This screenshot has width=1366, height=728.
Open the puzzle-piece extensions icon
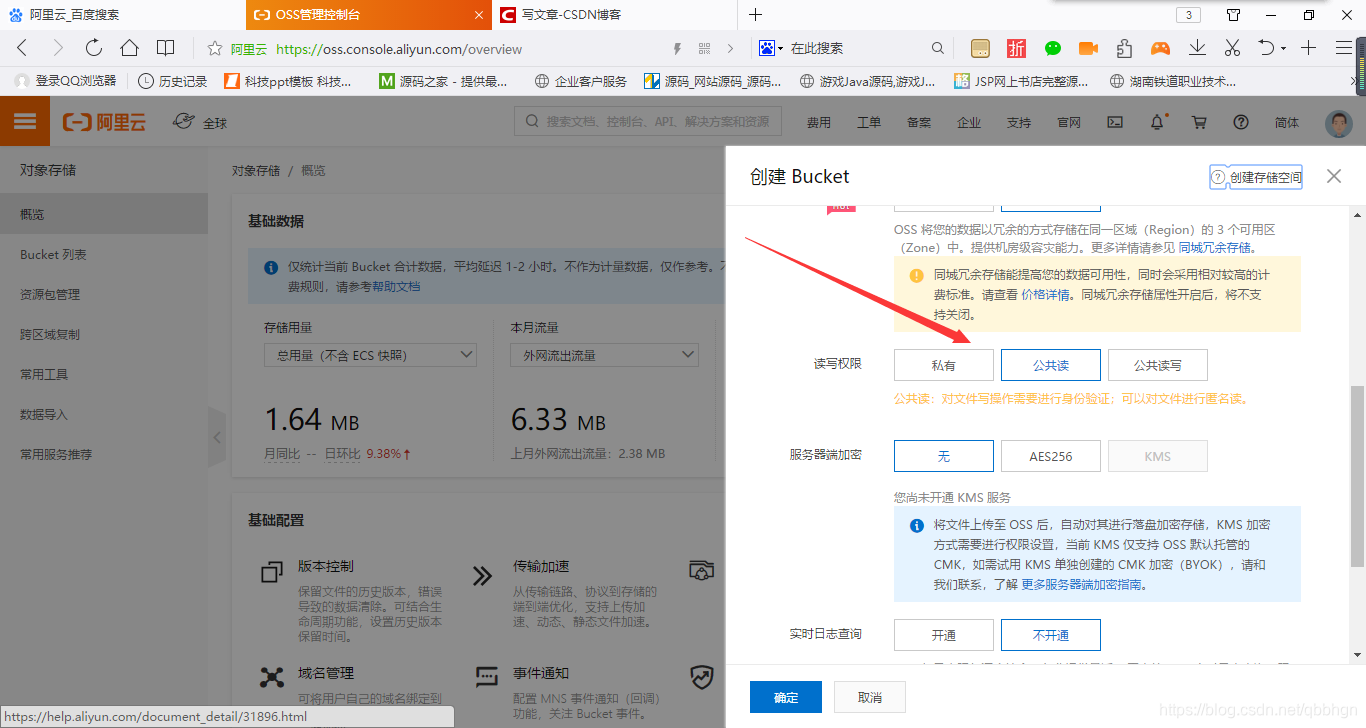click(1124, 48)
